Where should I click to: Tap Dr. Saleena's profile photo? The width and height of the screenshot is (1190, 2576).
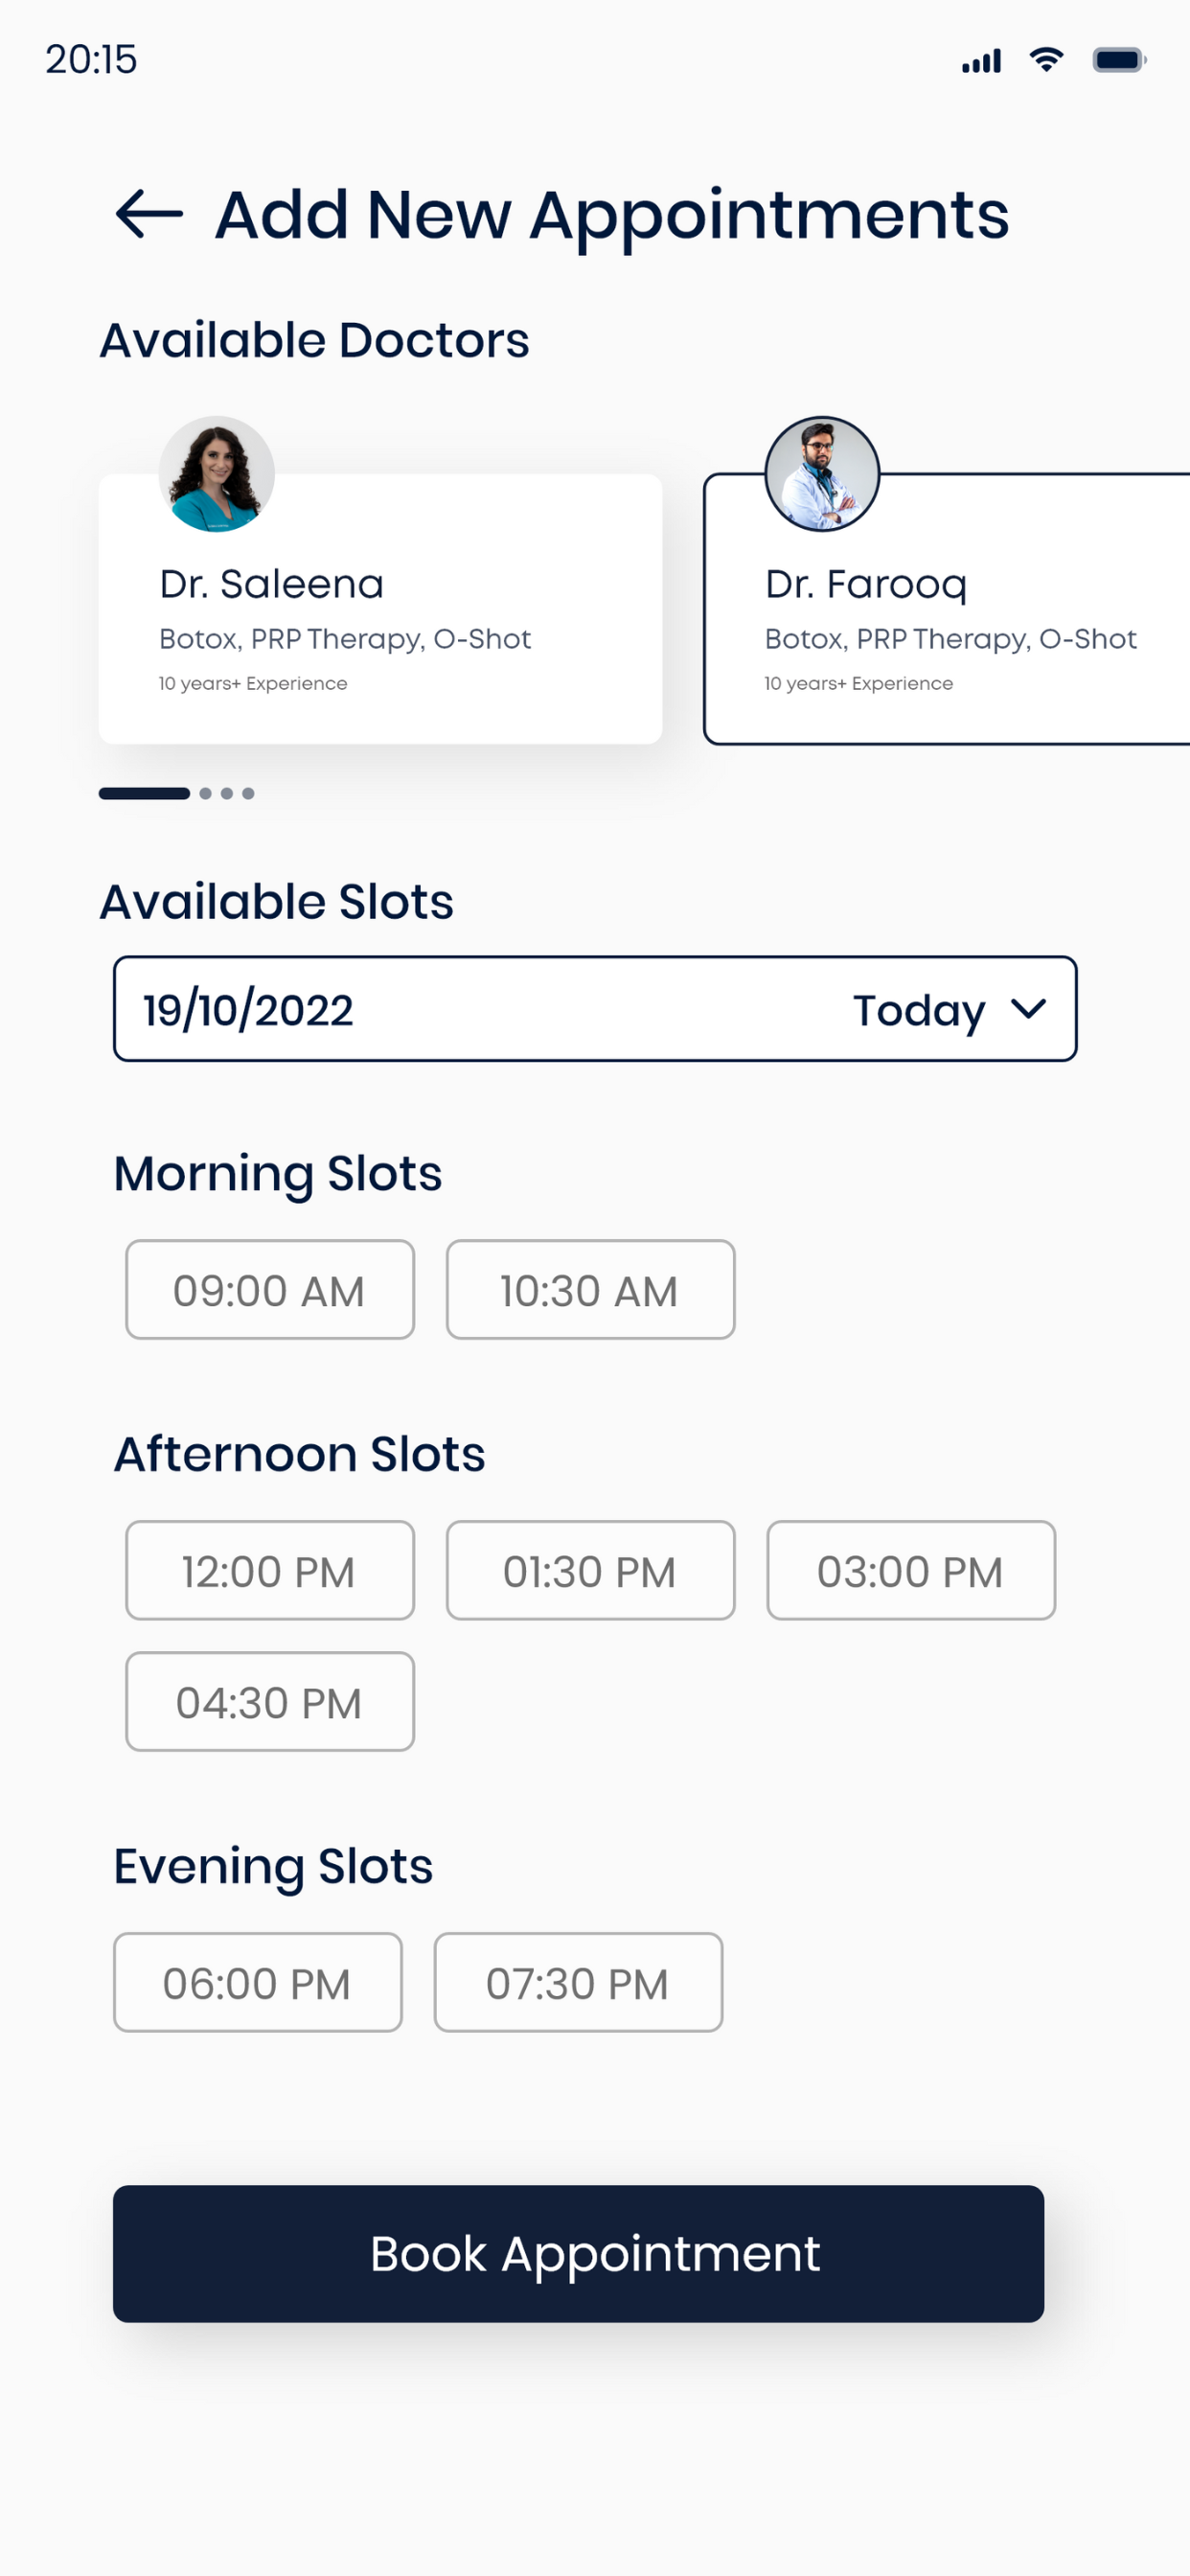pyautogui.click(x=217, y=474)
